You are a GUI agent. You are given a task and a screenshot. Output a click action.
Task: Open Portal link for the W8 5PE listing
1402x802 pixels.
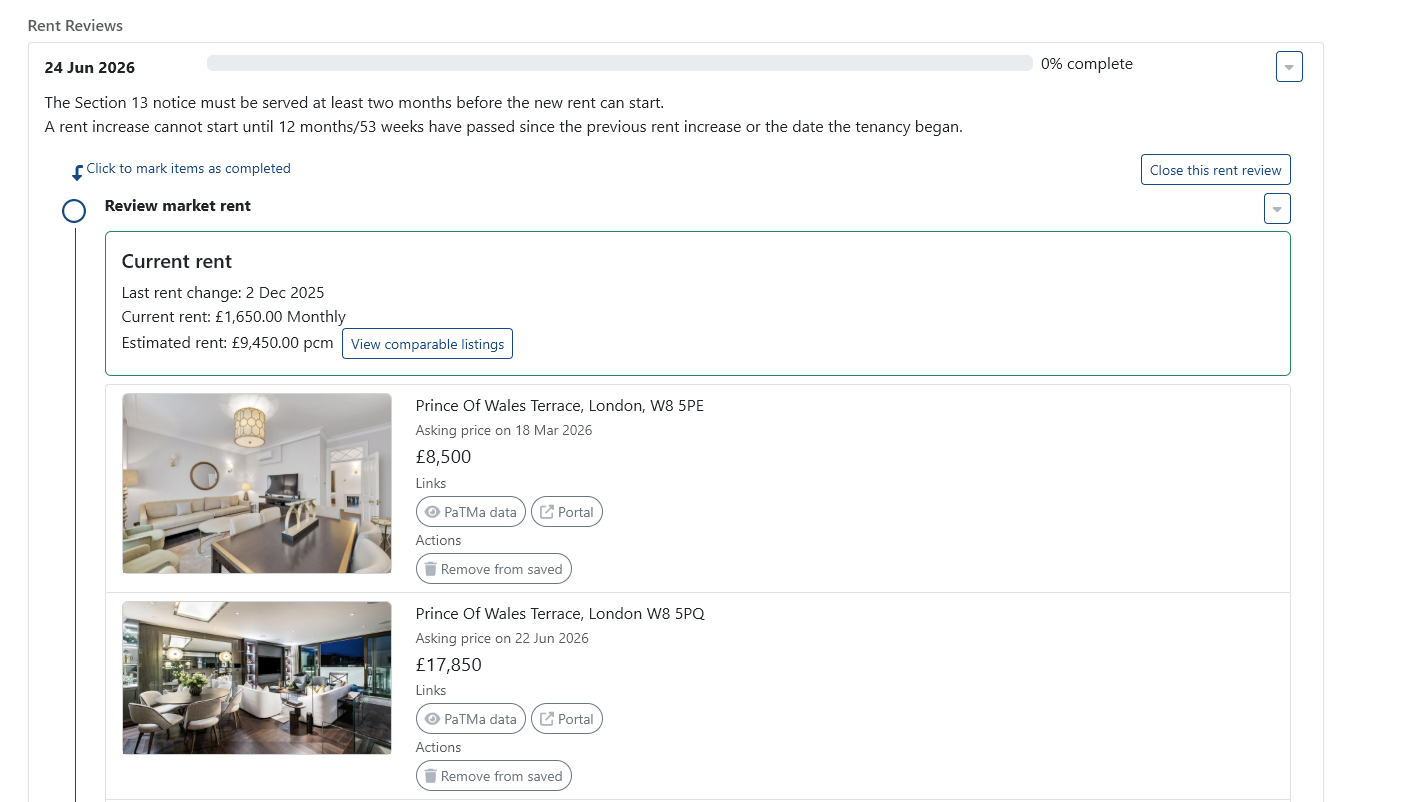567,512
